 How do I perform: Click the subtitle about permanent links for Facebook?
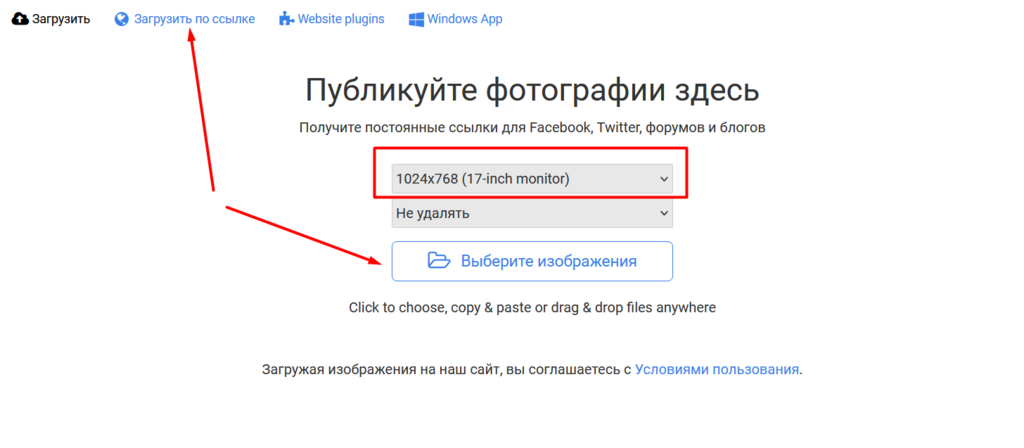(532, 128)
